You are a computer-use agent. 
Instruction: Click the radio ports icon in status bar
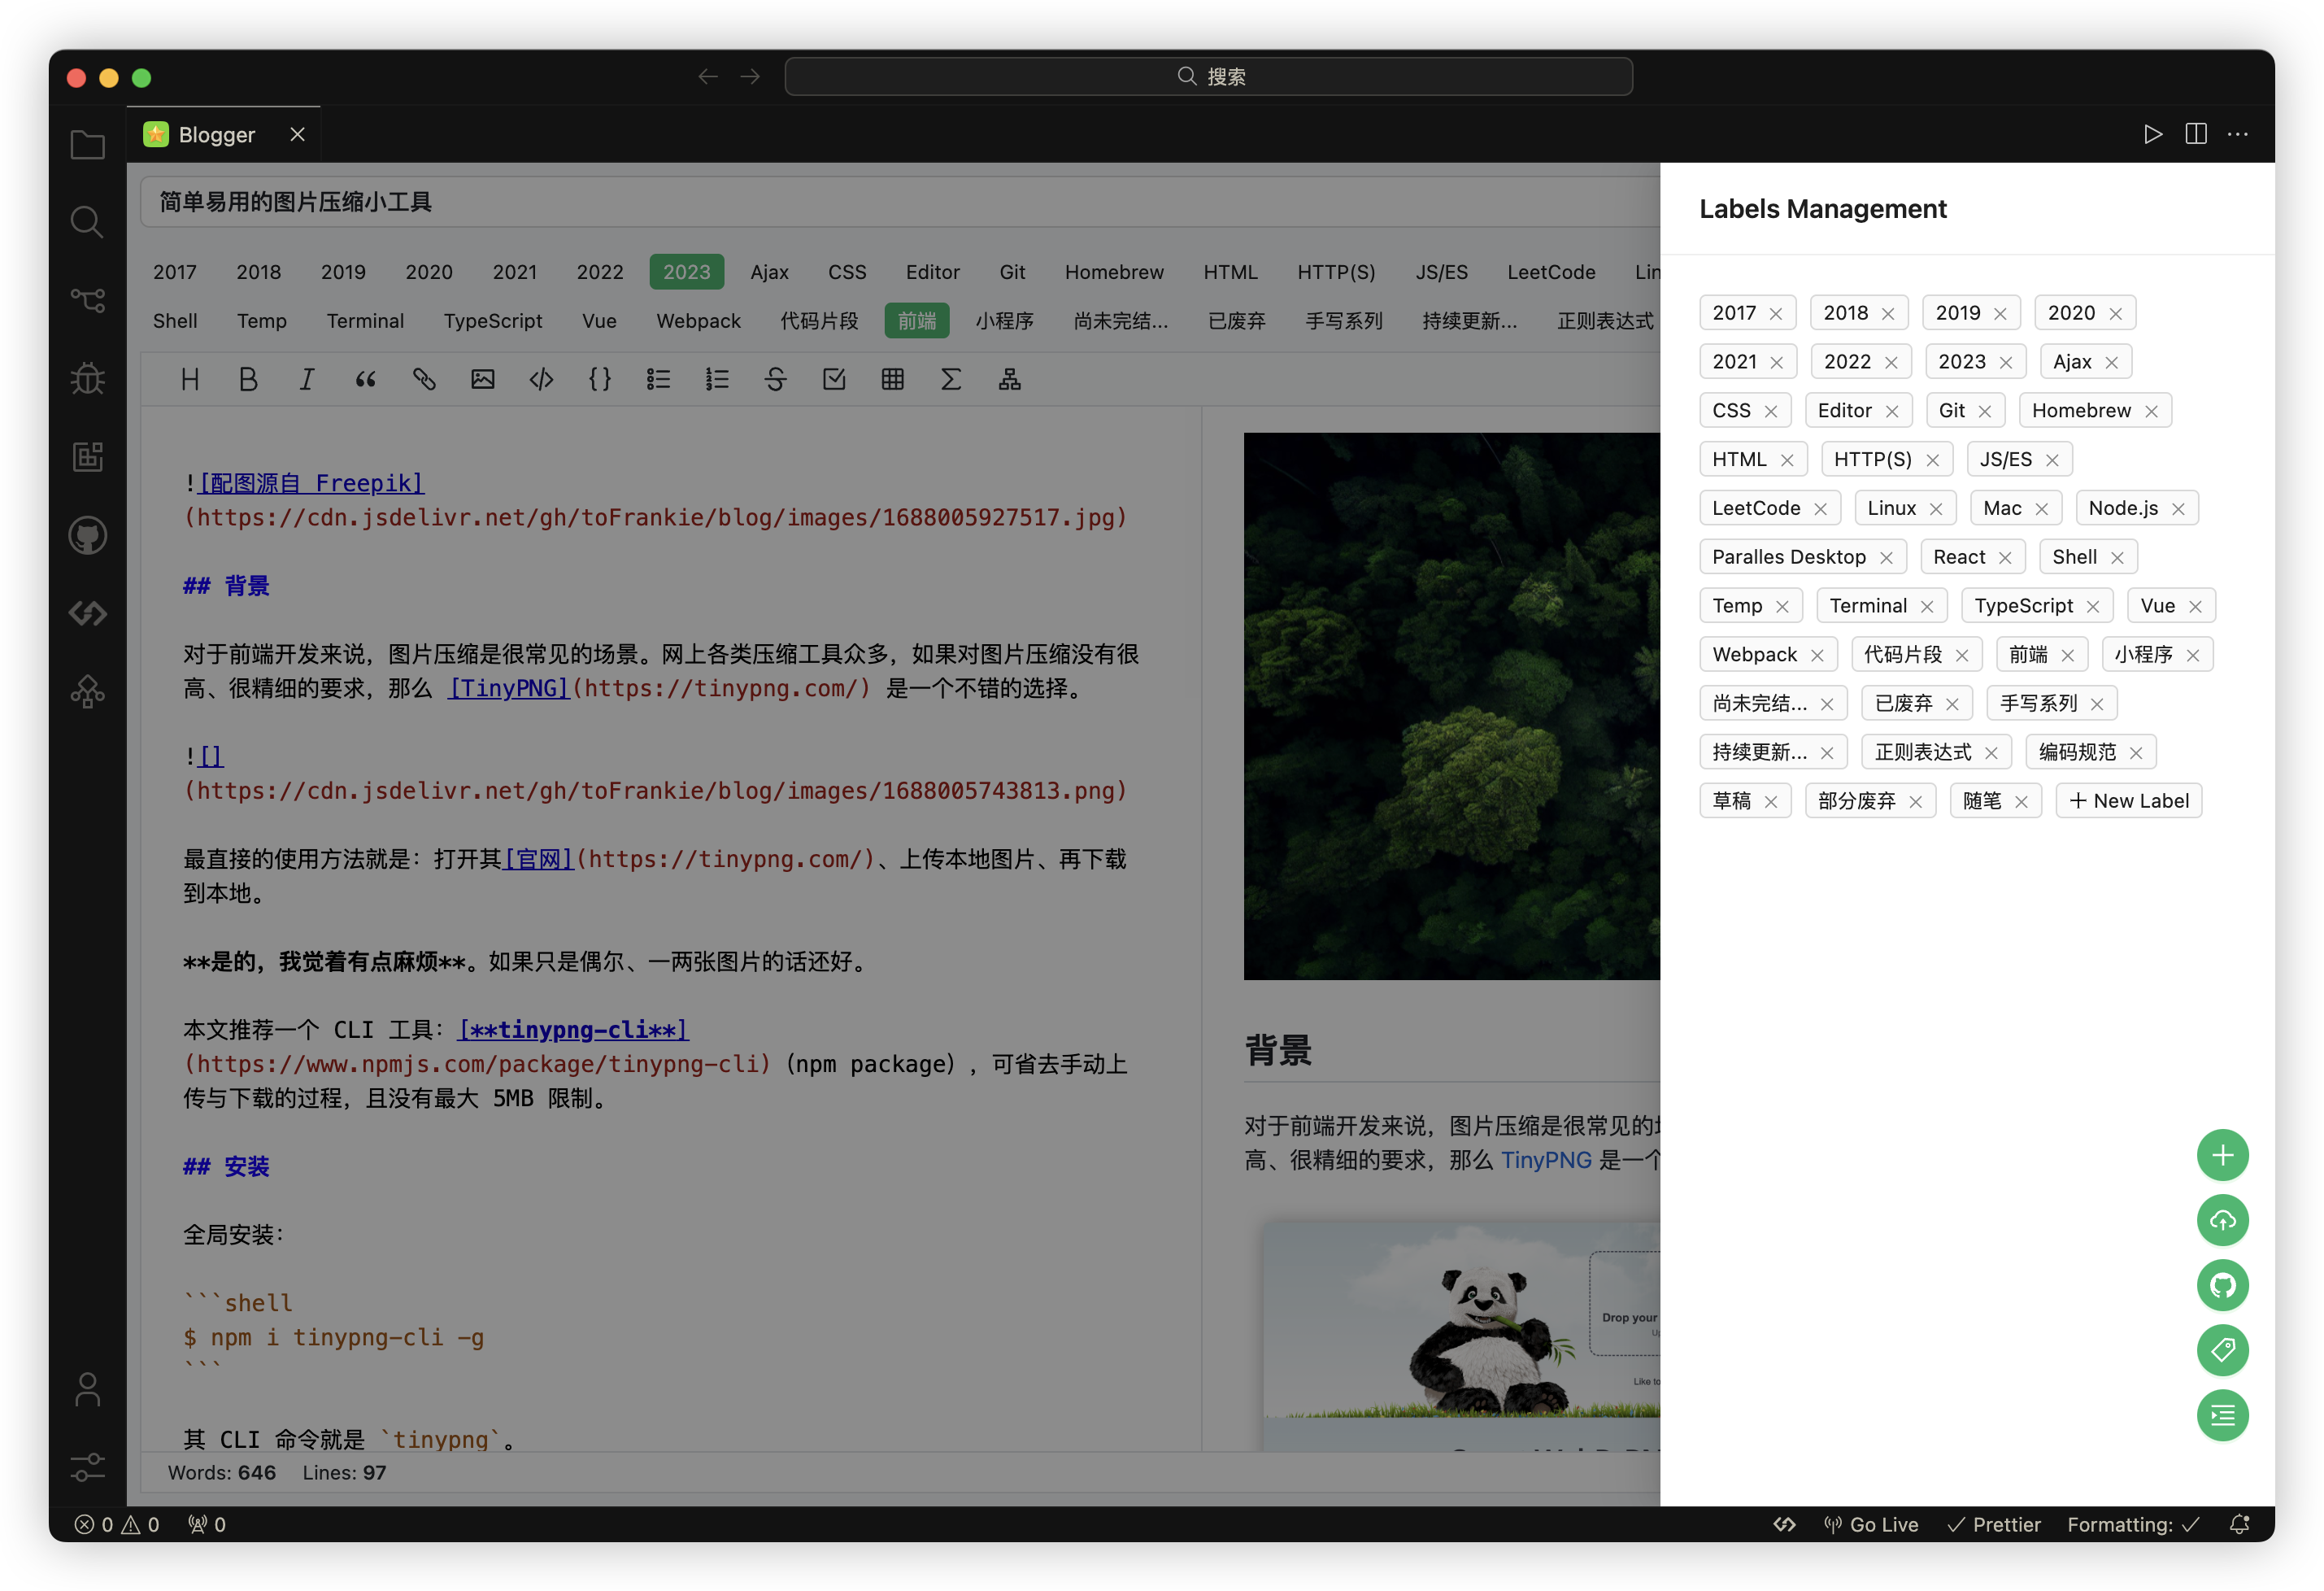coord(207,1524)
